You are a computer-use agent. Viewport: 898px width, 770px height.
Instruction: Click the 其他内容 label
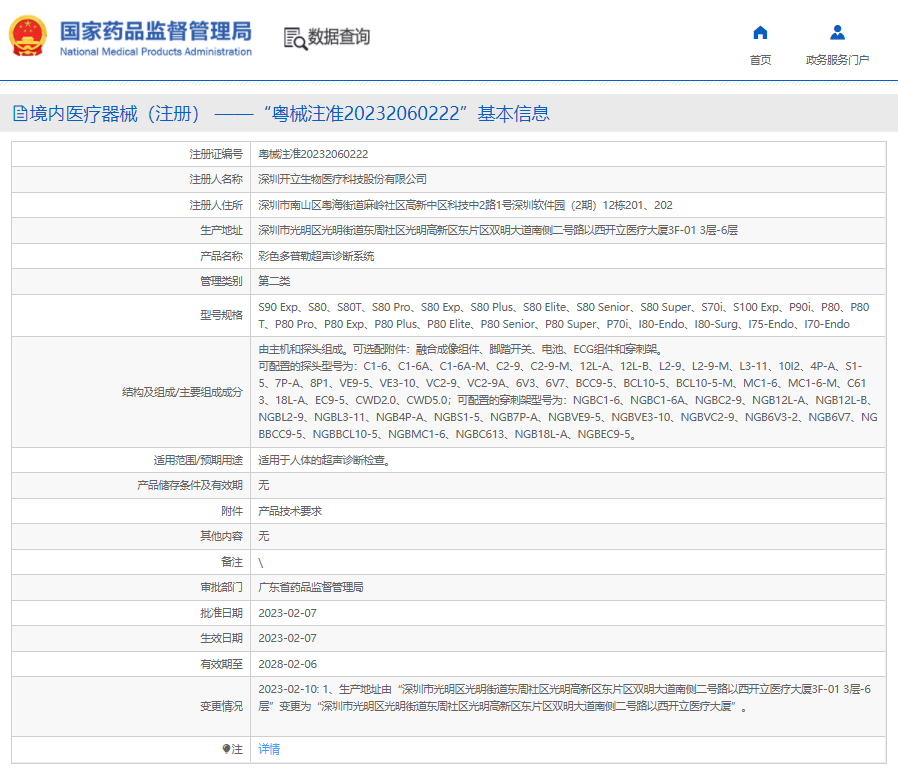tap(221, 536)
